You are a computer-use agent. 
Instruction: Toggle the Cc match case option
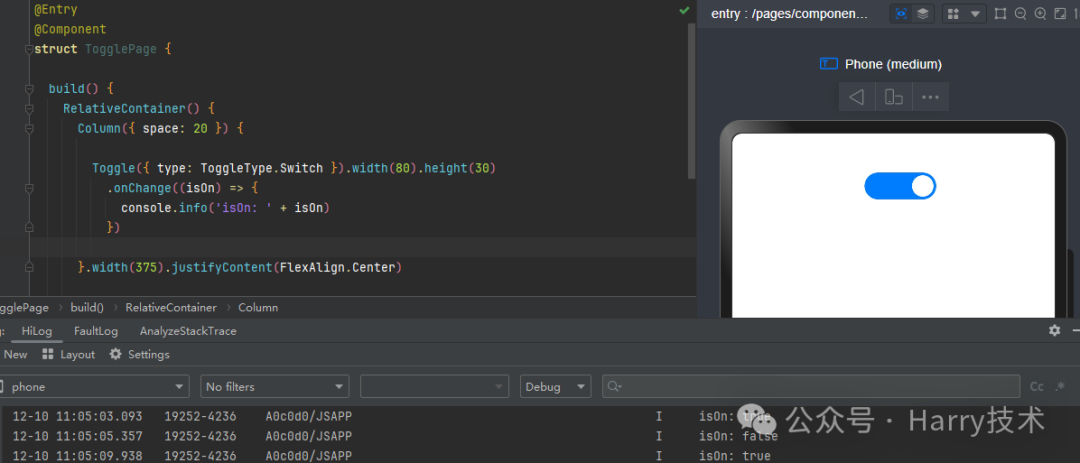click(x=1037, y=387)
